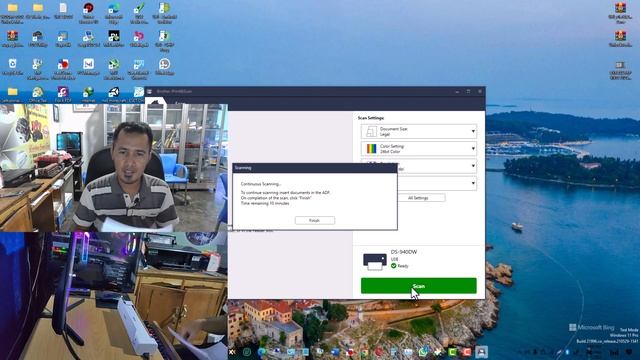
Task: Click the rainbow Color Setting swatch icon
Action: (x=371, y=149)
